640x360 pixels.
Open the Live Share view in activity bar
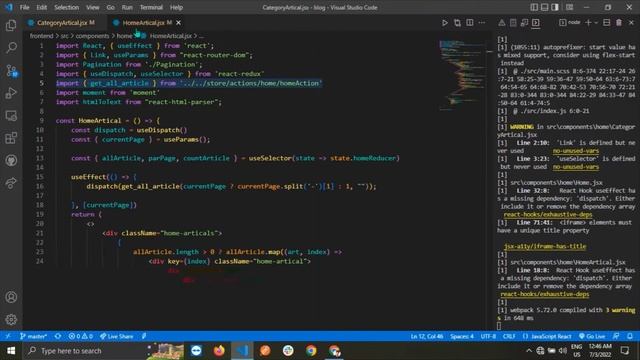tap(11, 183)
